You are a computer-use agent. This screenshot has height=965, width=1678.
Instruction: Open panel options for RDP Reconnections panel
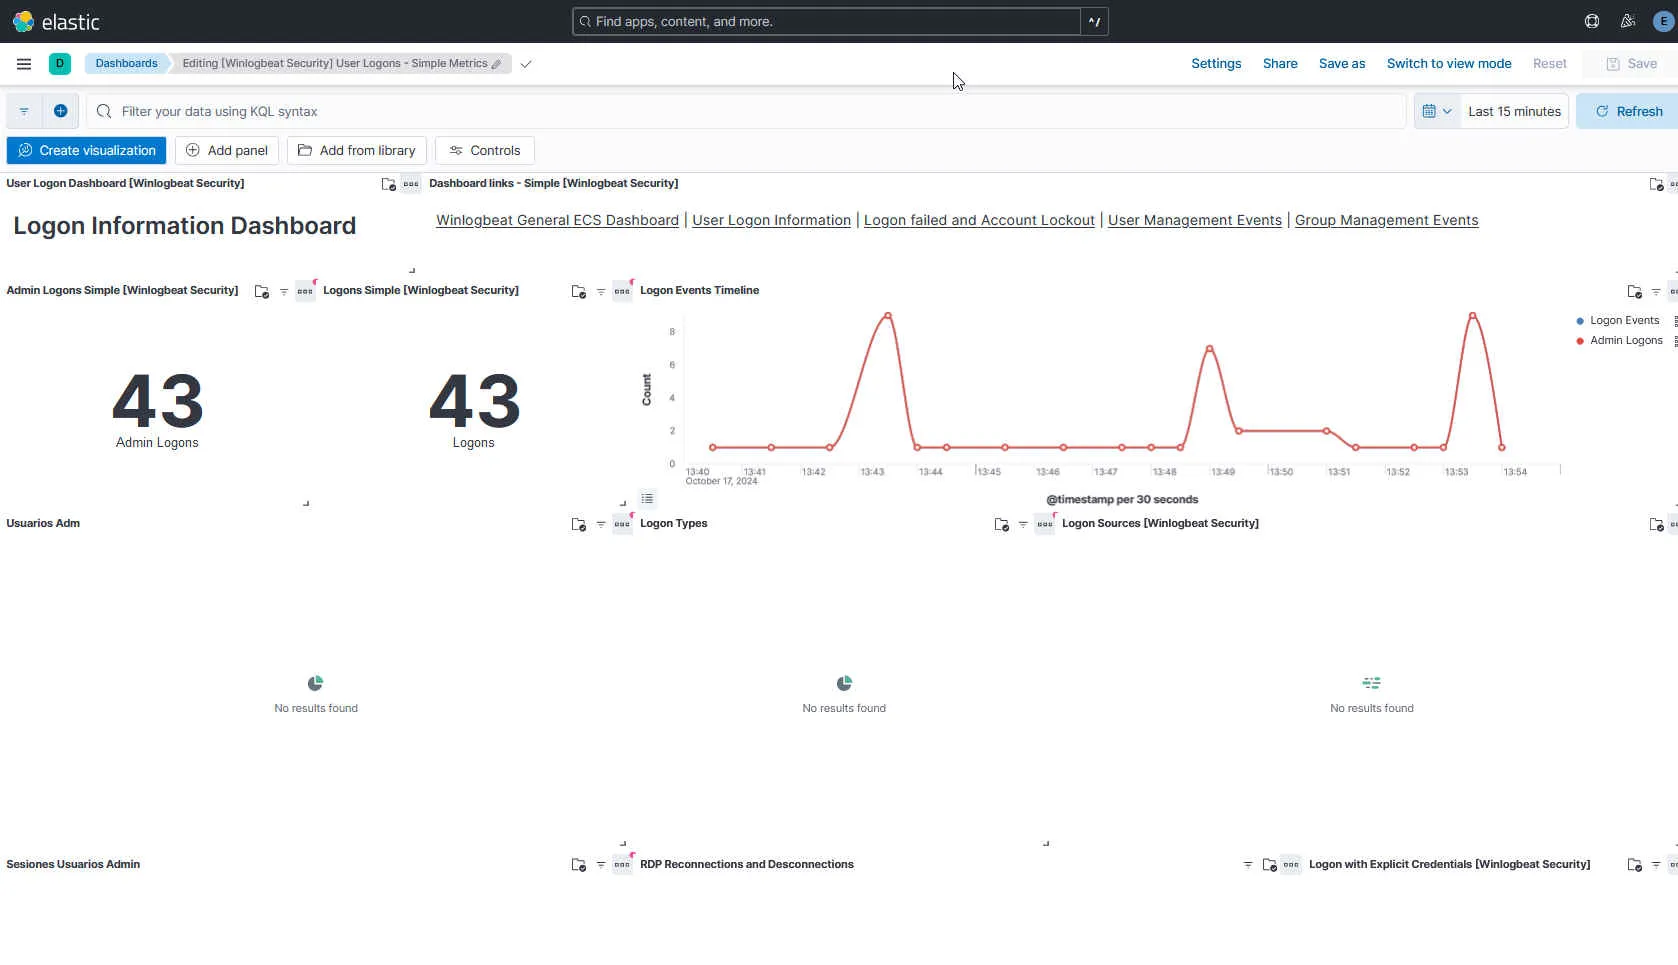(1291, 865)
